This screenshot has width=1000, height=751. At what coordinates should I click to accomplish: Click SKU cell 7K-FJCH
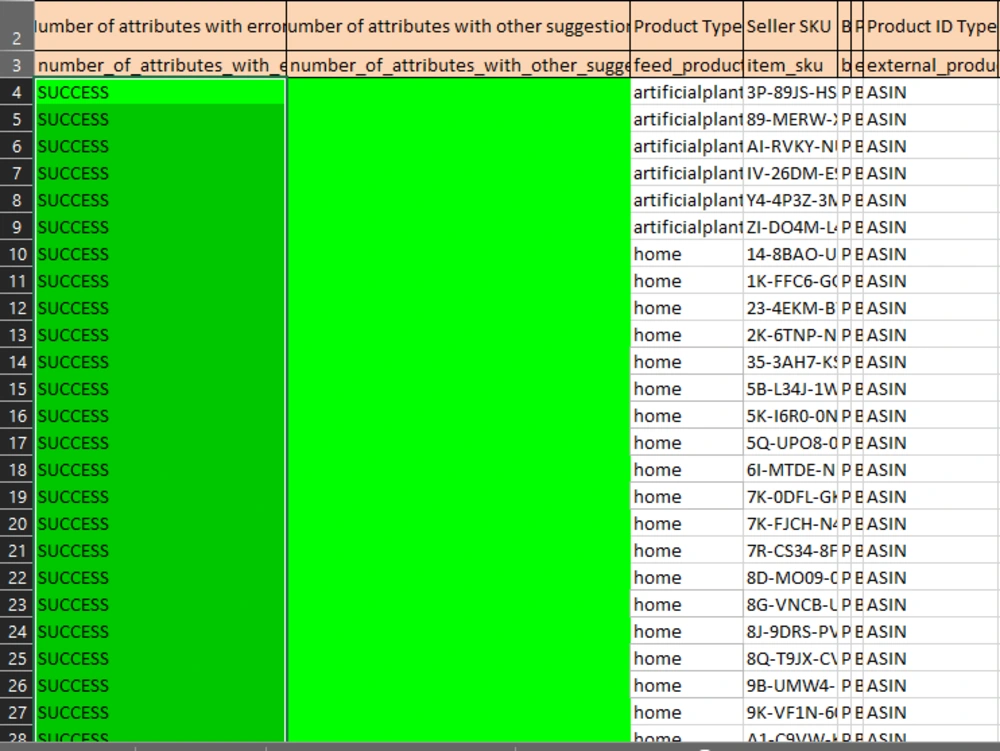coord(790,524)
